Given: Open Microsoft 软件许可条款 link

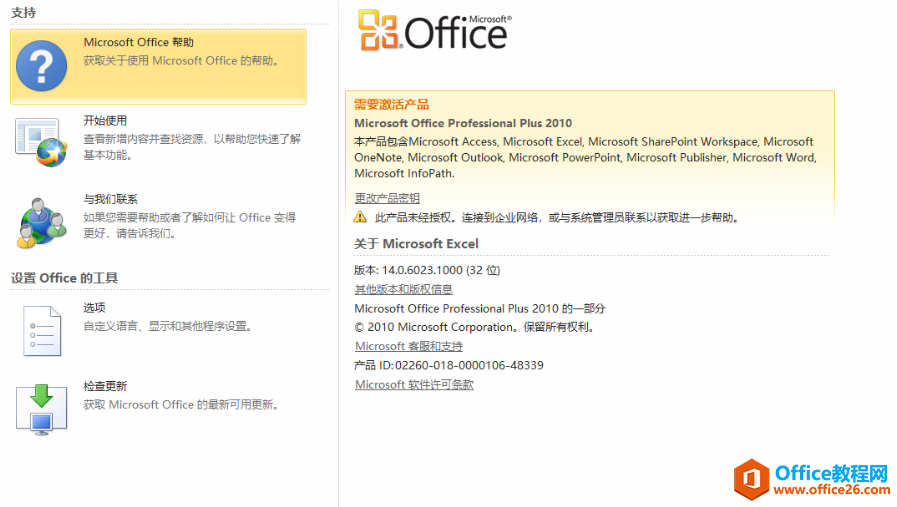Looking at the screenshot, I should [414, 384].
